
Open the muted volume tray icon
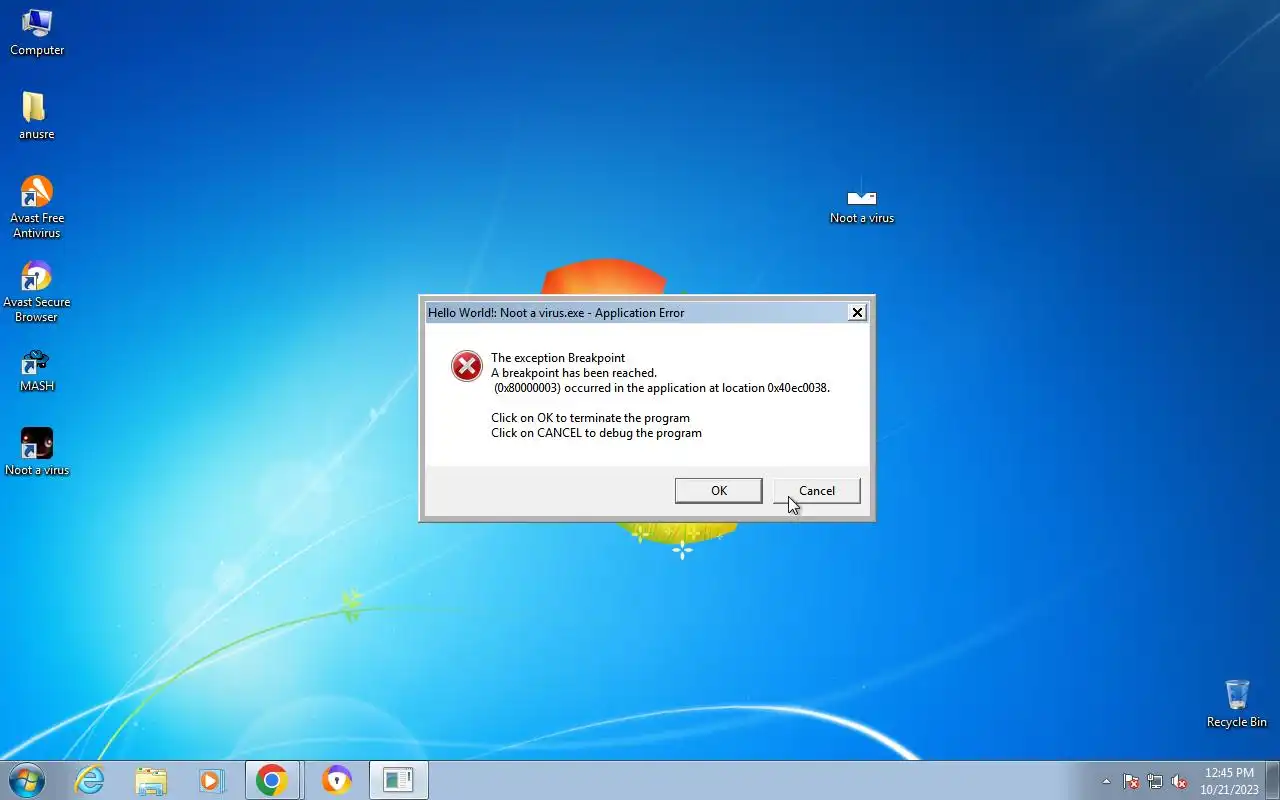point(1179,781)
